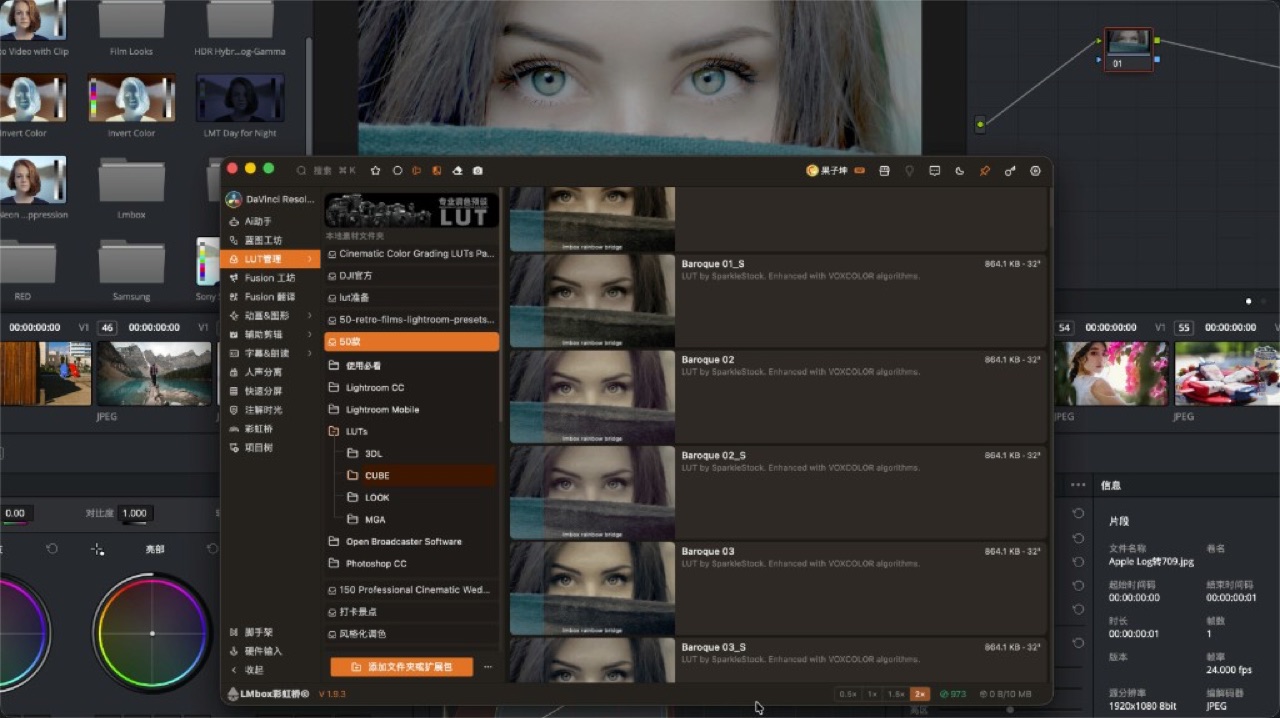Select Cinematic Color Grading LUTs pack
Viewport: 1280px width, 718px height.
point(412,254)
